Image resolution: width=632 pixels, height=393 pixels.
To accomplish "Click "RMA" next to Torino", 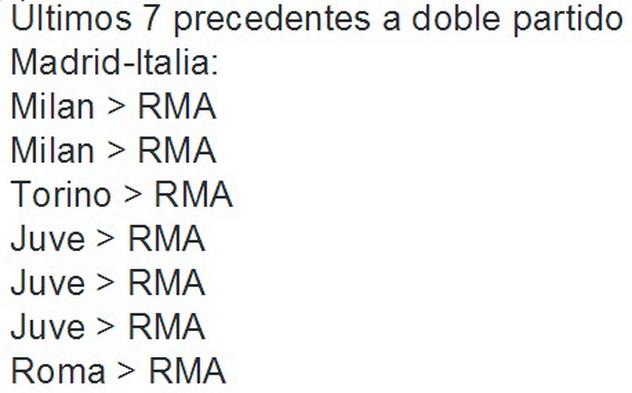I will point(194,193).
